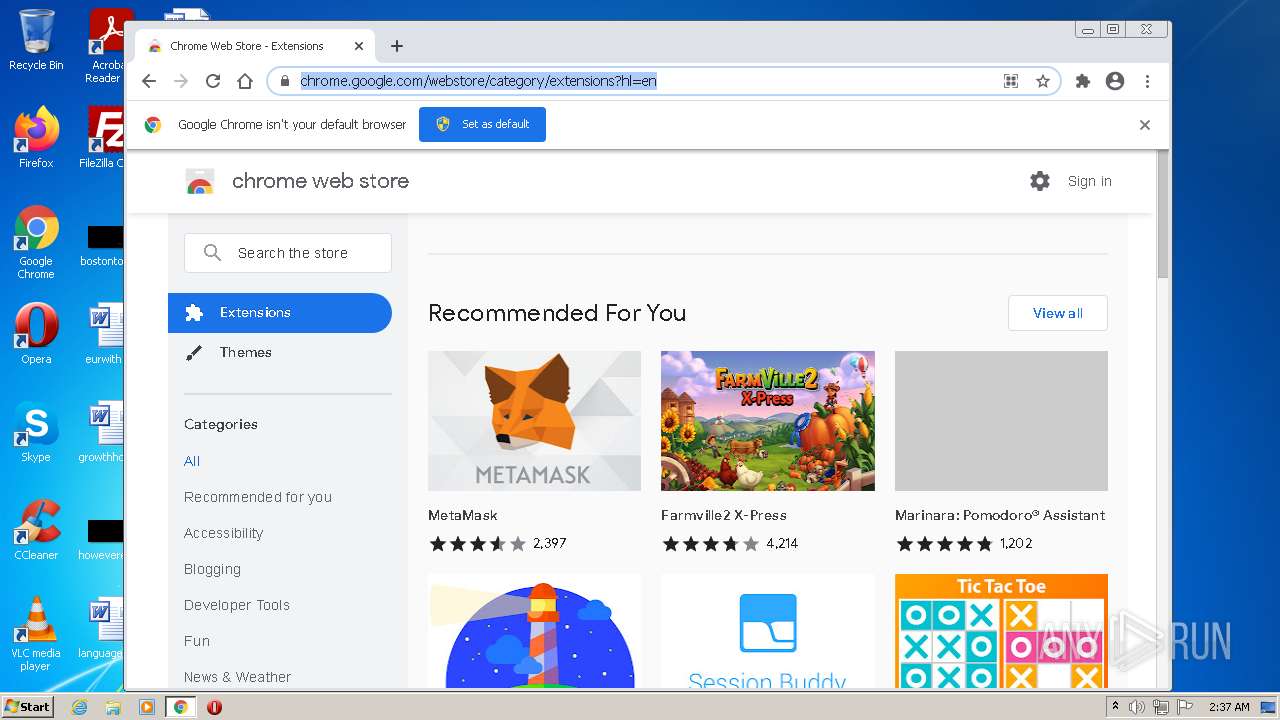Open the Opera taskbar icon

click(214, 707)
